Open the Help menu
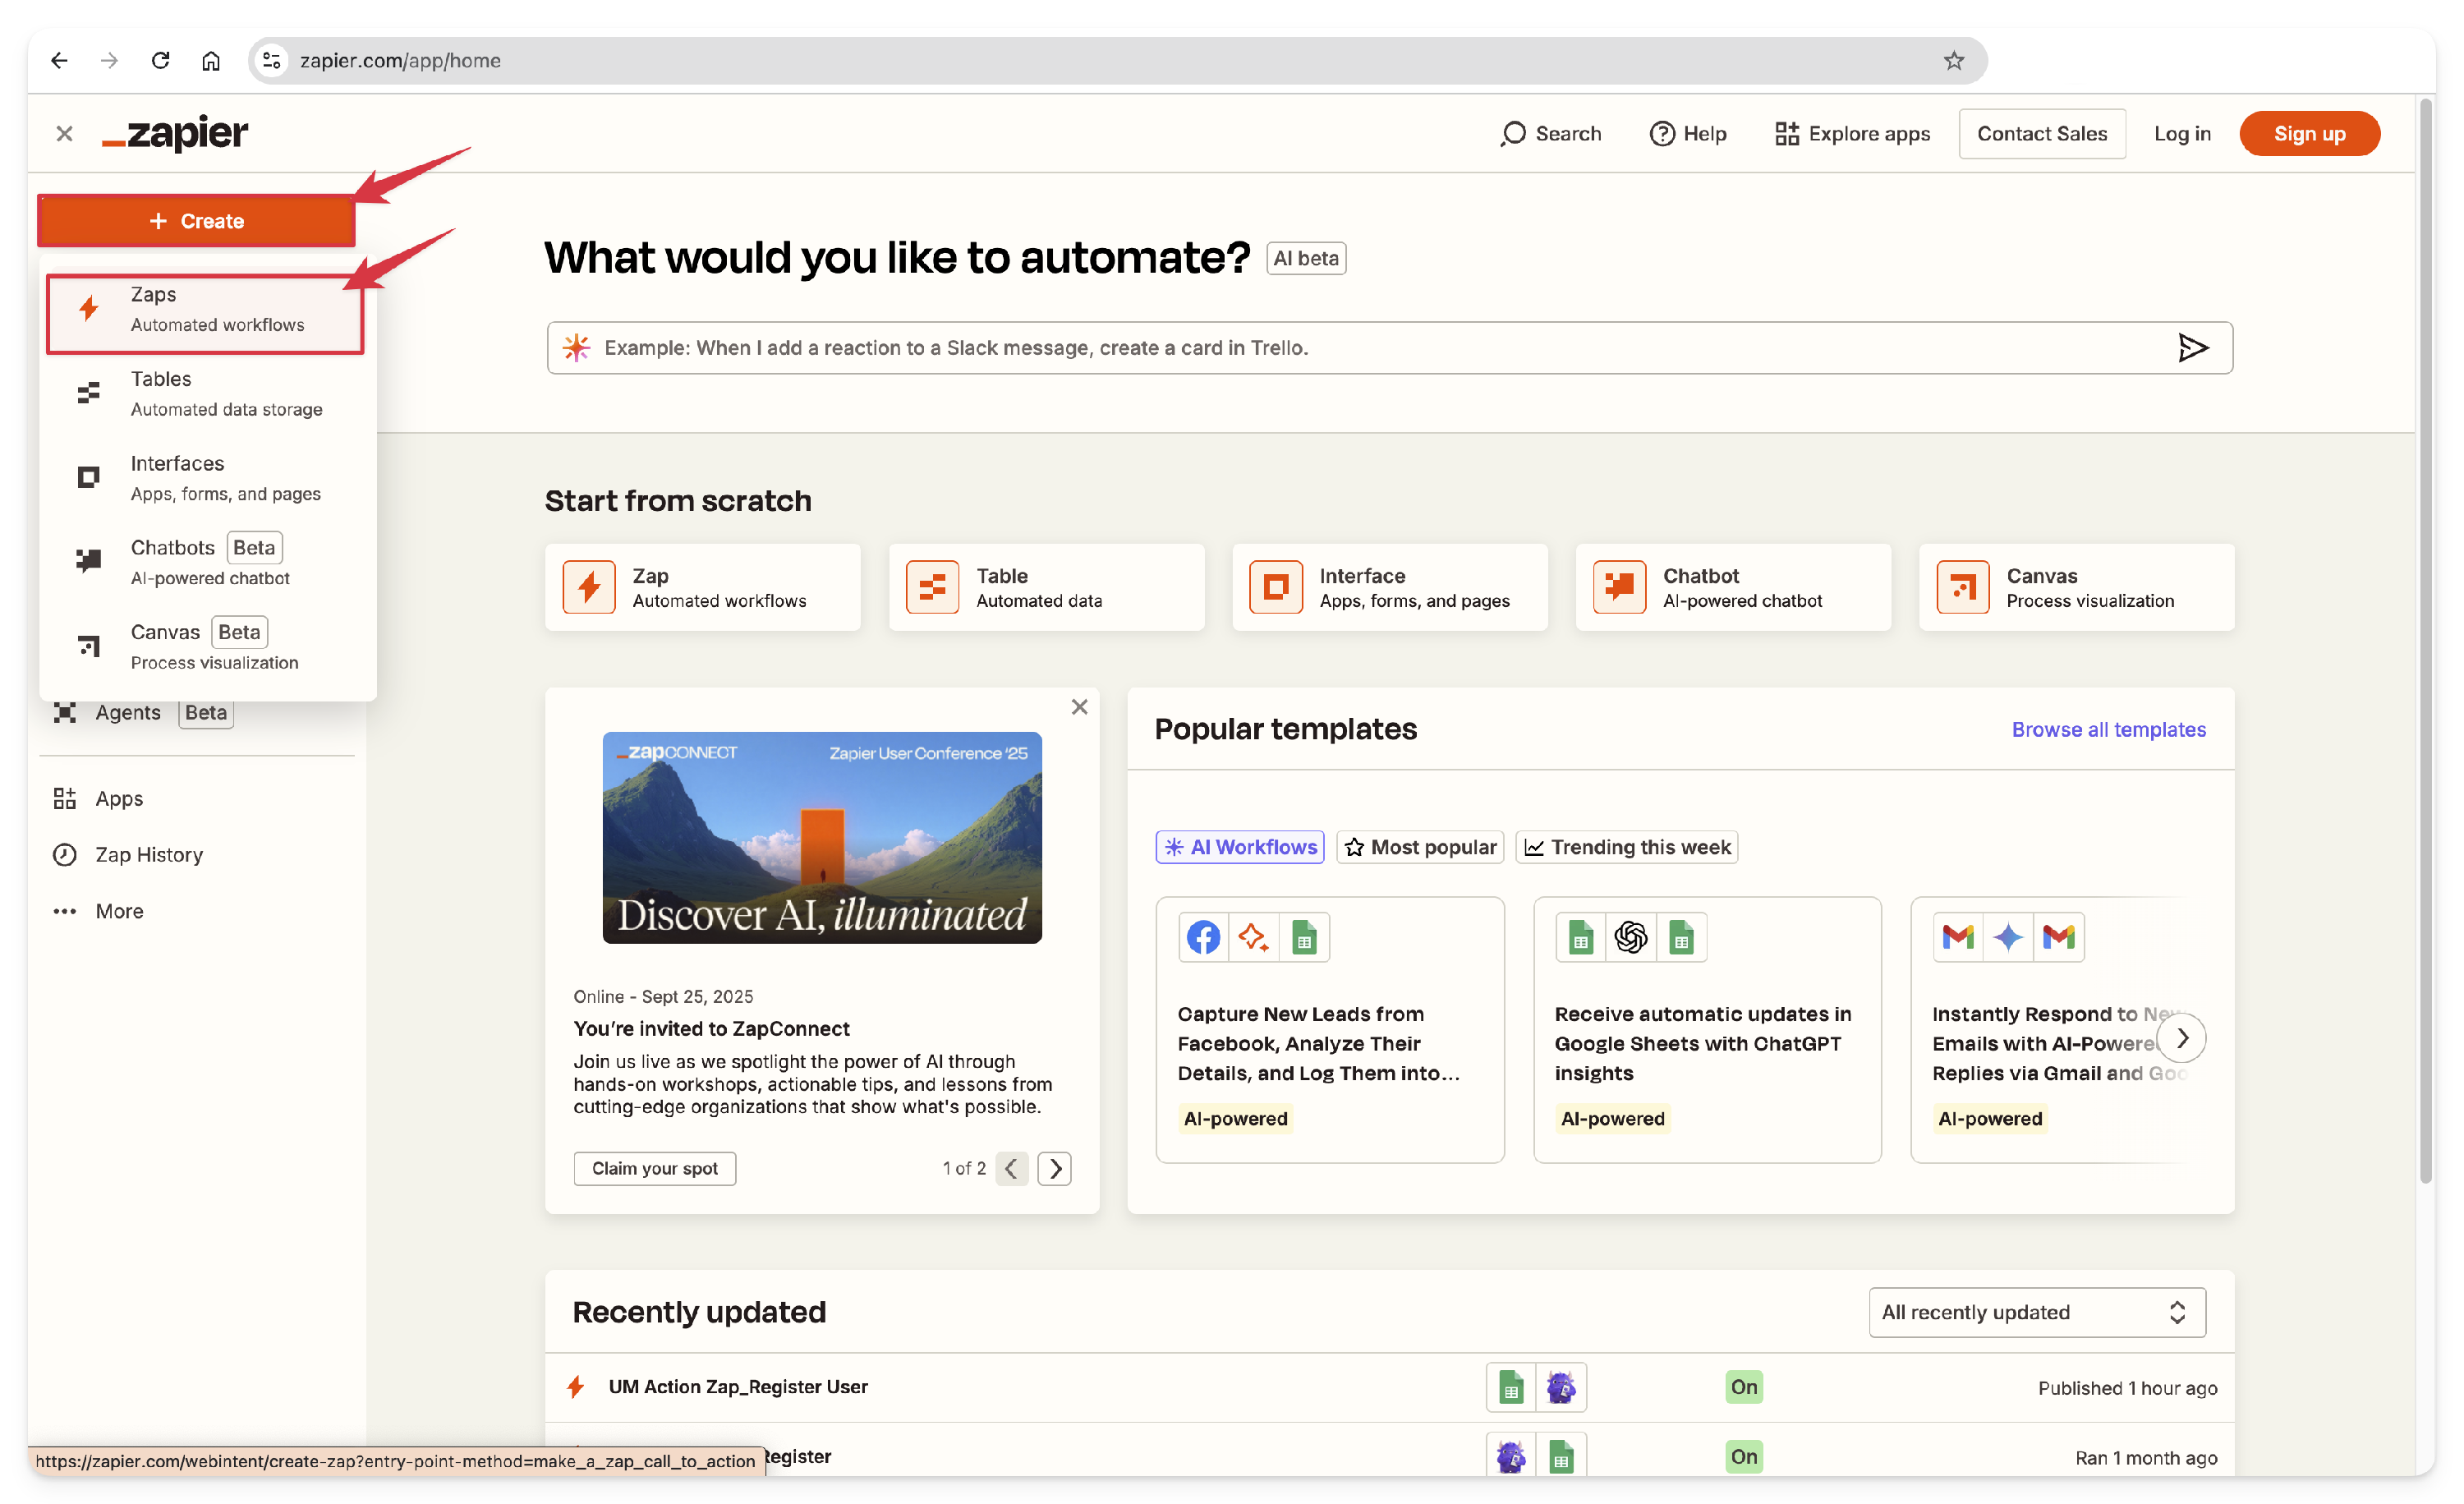 (1688, 133)
